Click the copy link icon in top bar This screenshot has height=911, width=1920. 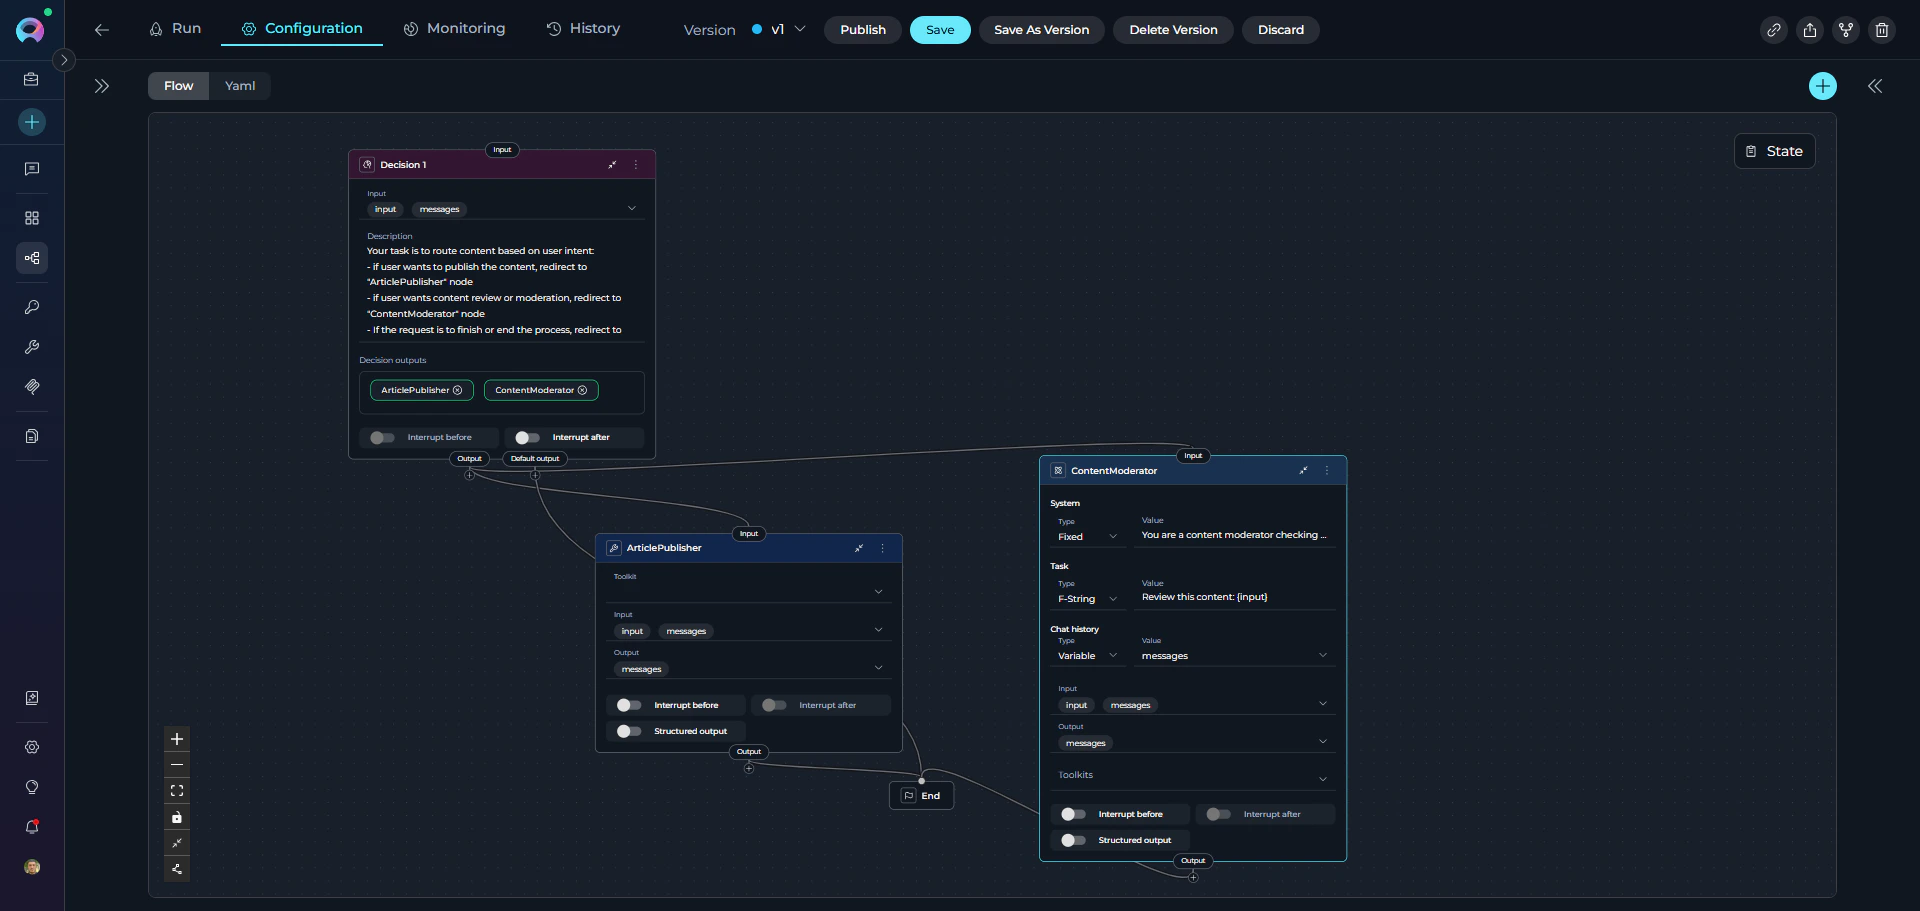click(x=1774, y=30)
